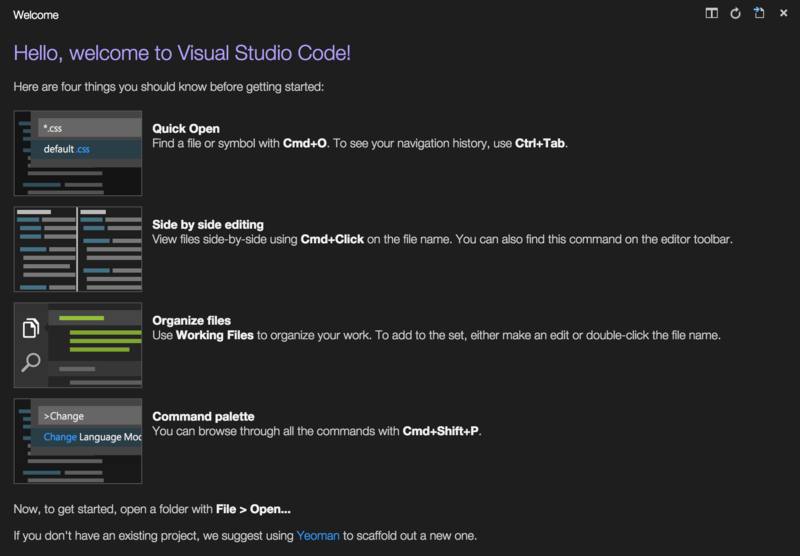This screenshot has width=800, height=556.
Task: Click the Organize files thumbnail
Action: (78, 345)
